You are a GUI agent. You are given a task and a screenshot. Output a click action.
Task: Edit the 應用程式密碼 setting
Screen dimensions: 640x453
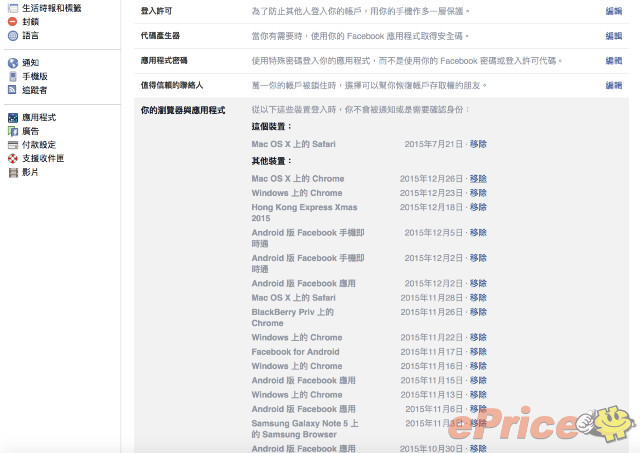pyautogui.click(x=613, y=60)
